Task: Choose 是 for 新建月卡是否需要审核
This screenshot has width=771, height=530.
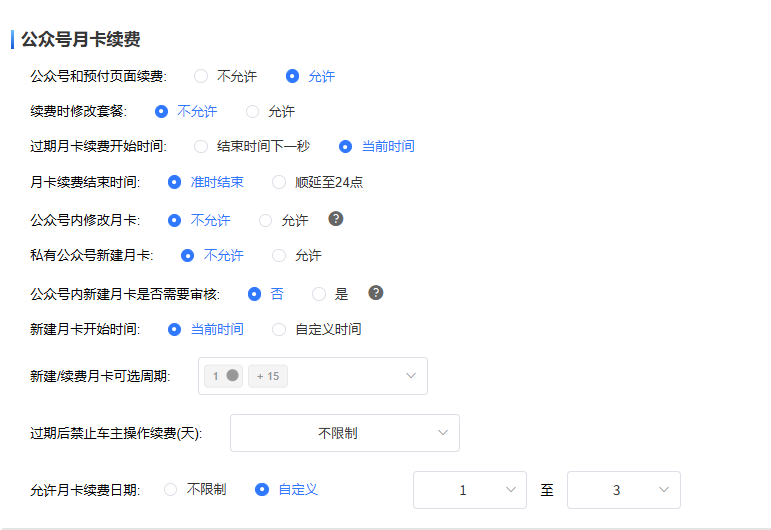Action: (x=319, y=294)
